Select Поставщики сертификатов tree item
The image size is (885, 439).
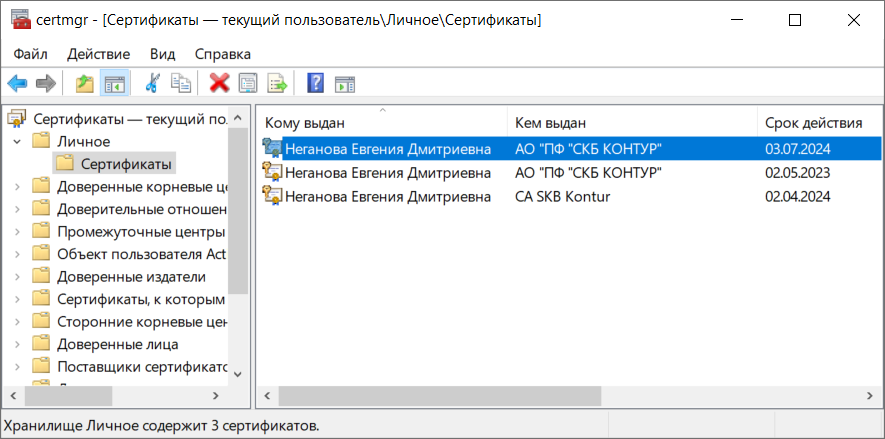click(x=142, y=367)
